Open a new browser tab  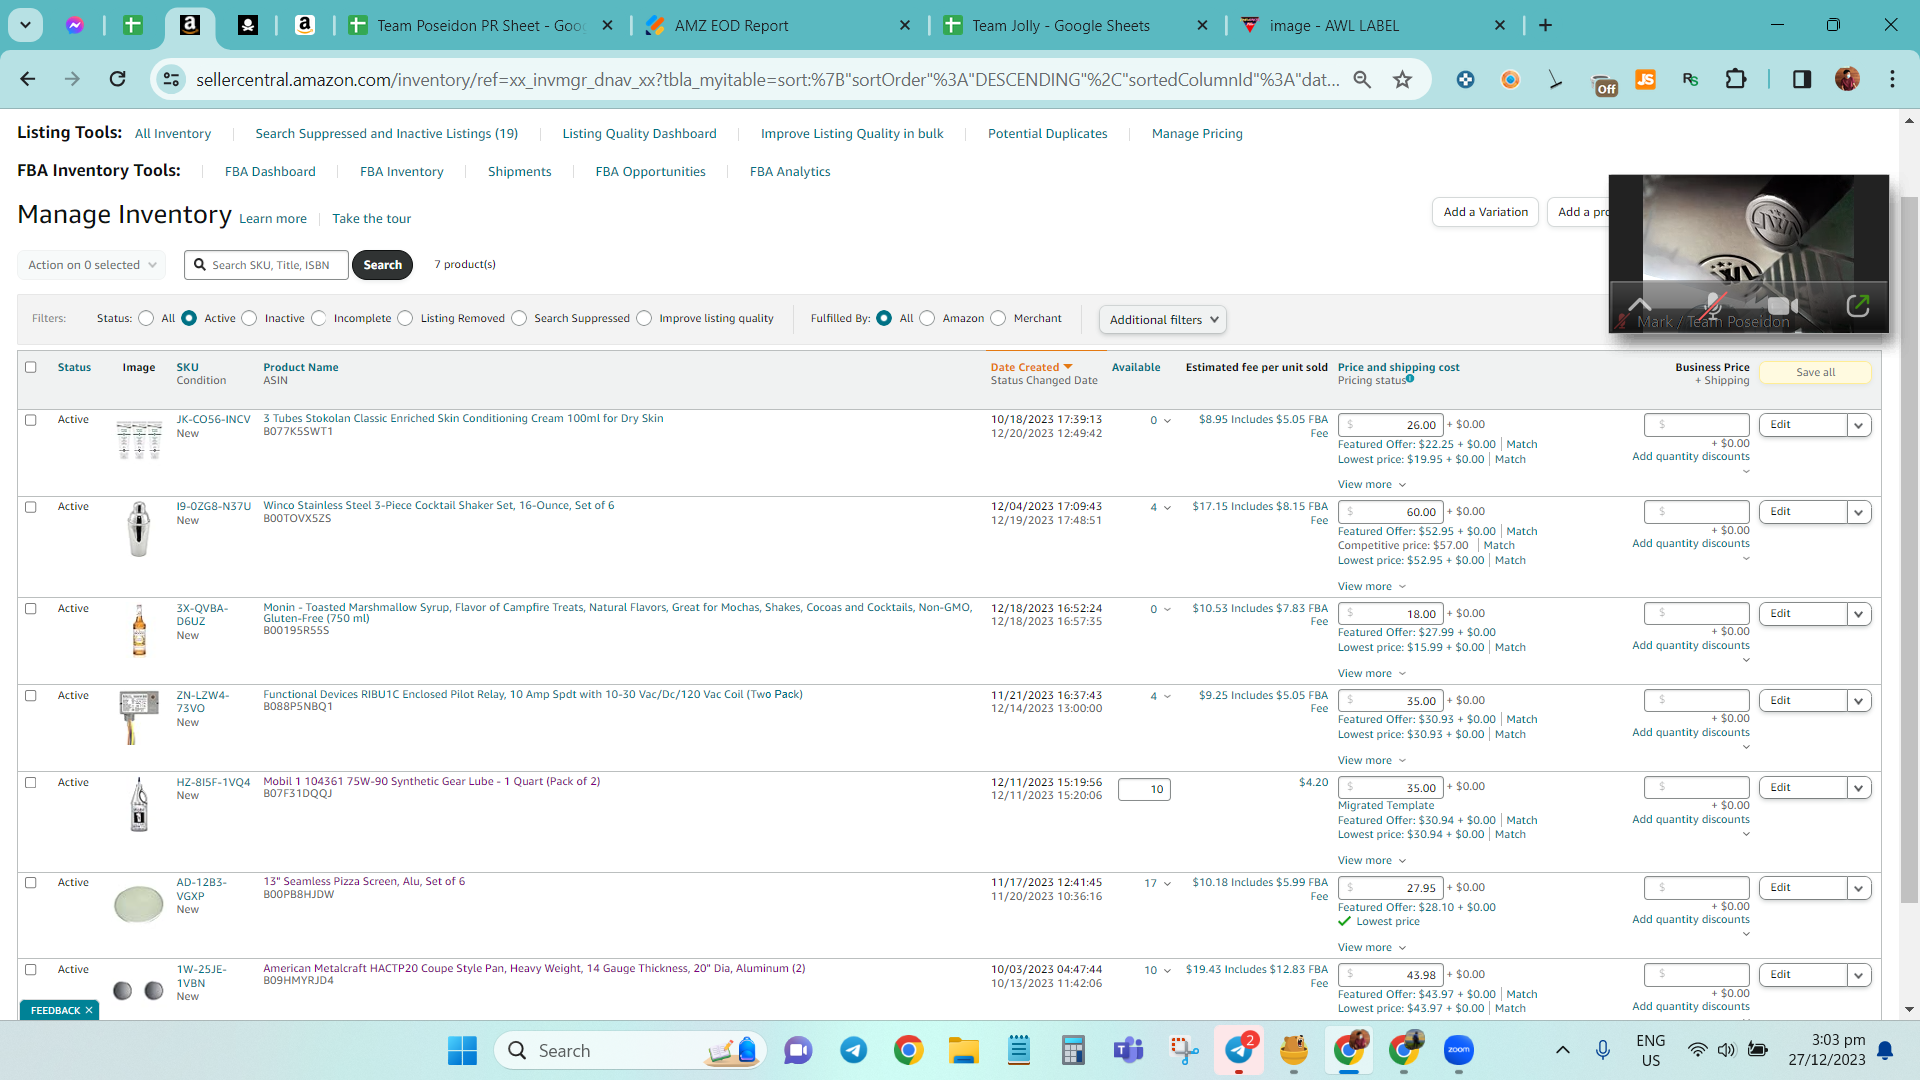click(x=1545, y=25)
